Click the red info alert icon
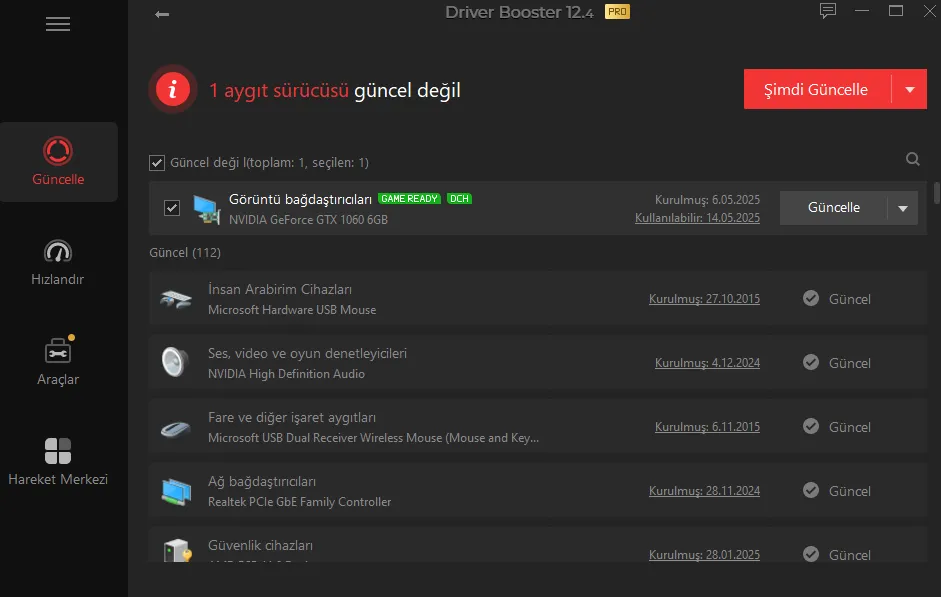Viewport: 941px width, 597px height. click(173, 89)
